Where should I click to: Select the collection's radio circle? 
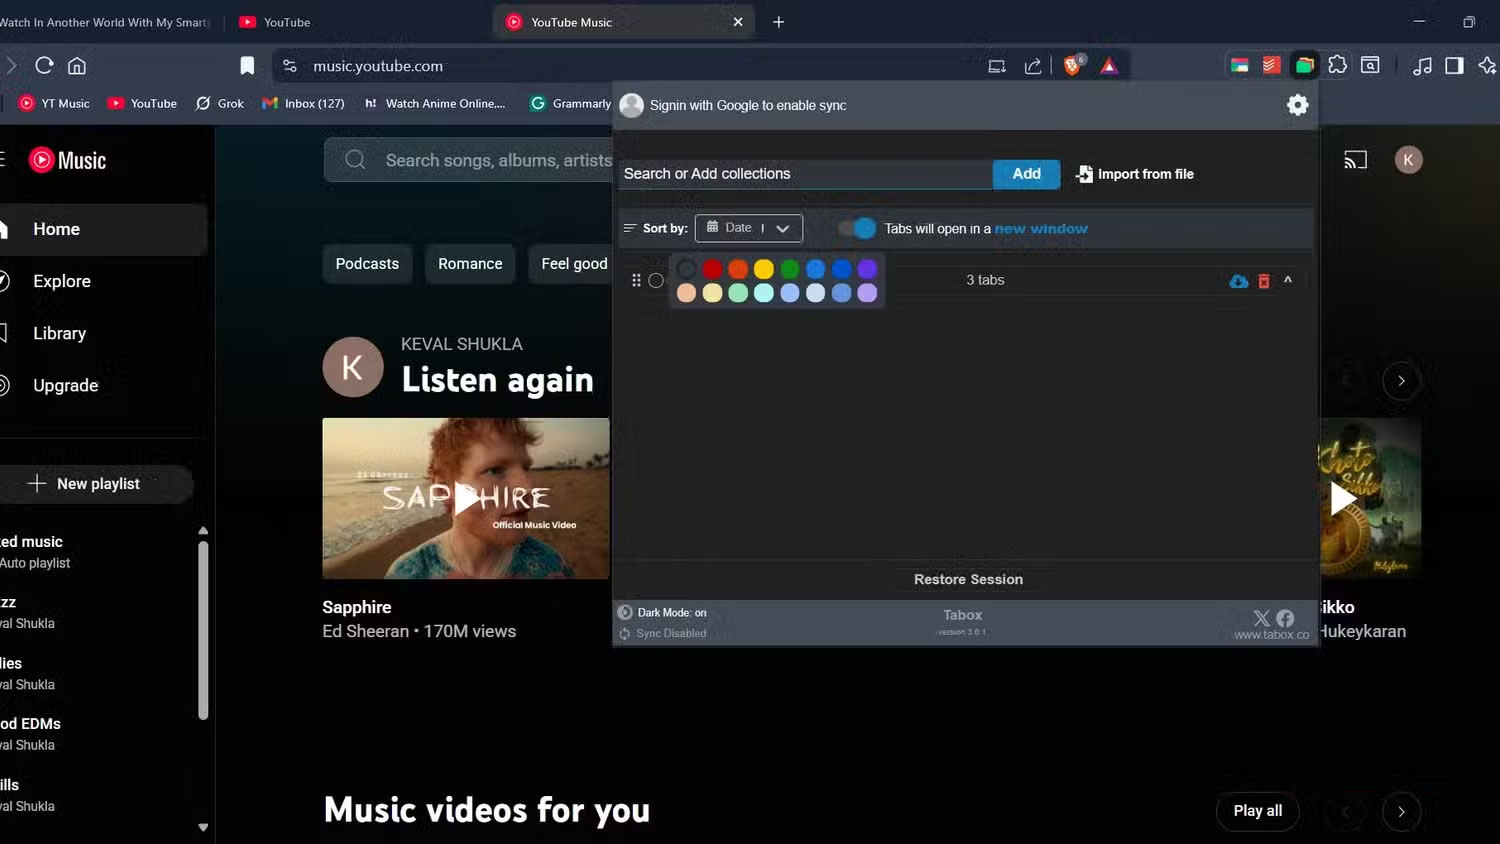[656, 280]
